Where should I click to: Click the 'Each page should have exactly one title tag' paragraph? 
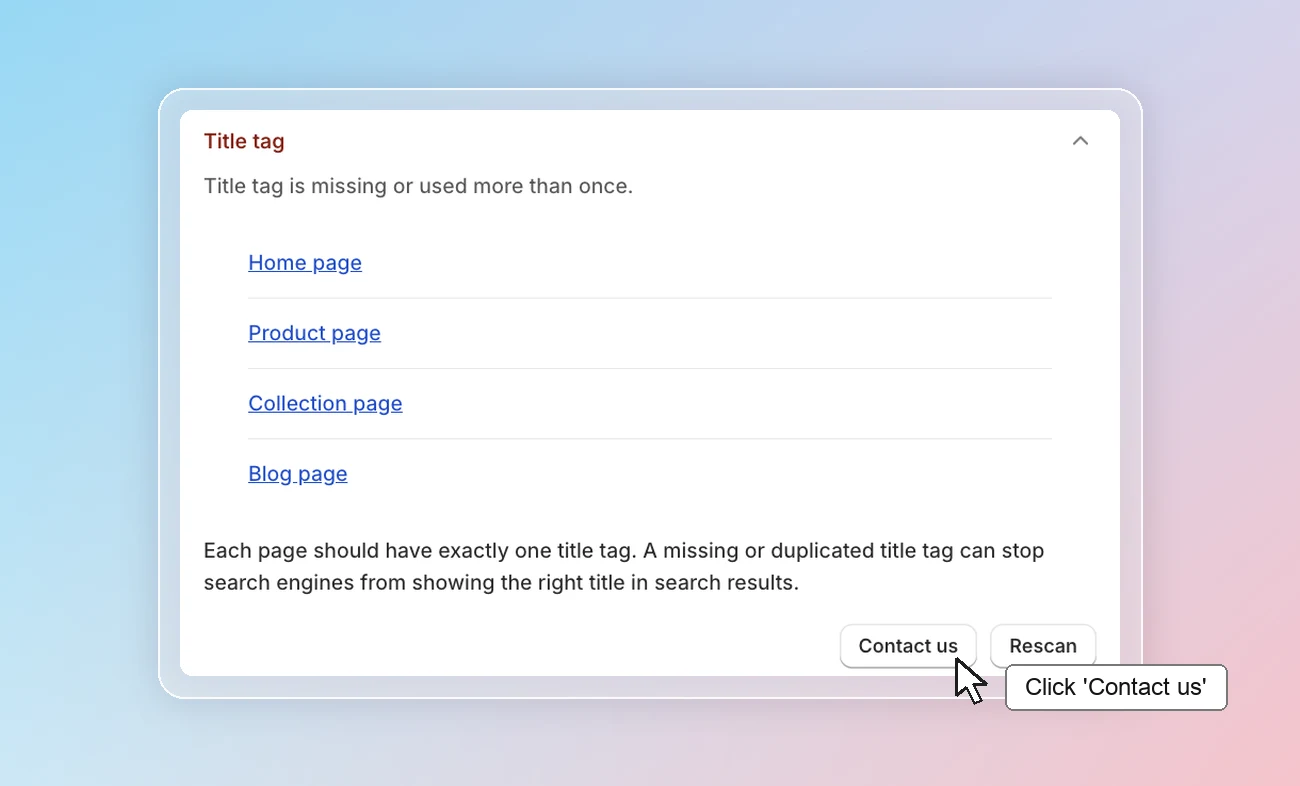[x=624, y=566]
